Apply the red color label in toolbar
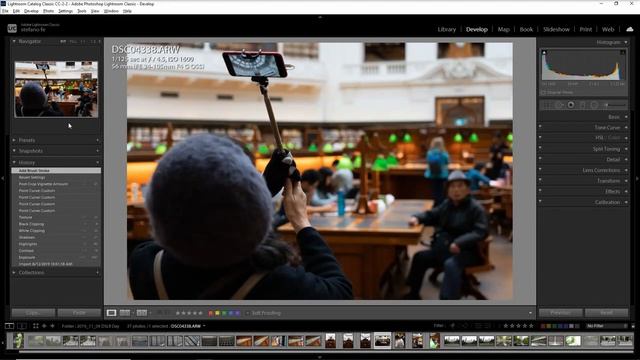Screen dimensions: 640x360 [x=211, y=313]
